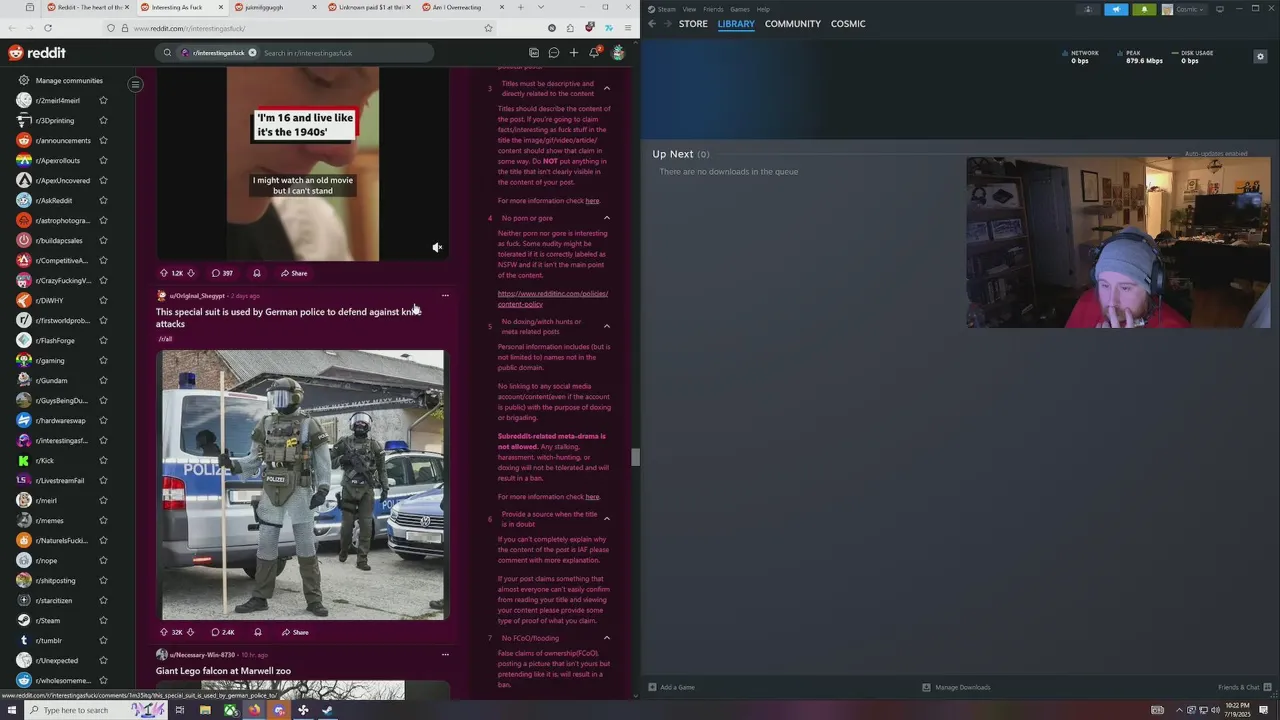Open u/Original_Shegypt profile

(197, 296)
